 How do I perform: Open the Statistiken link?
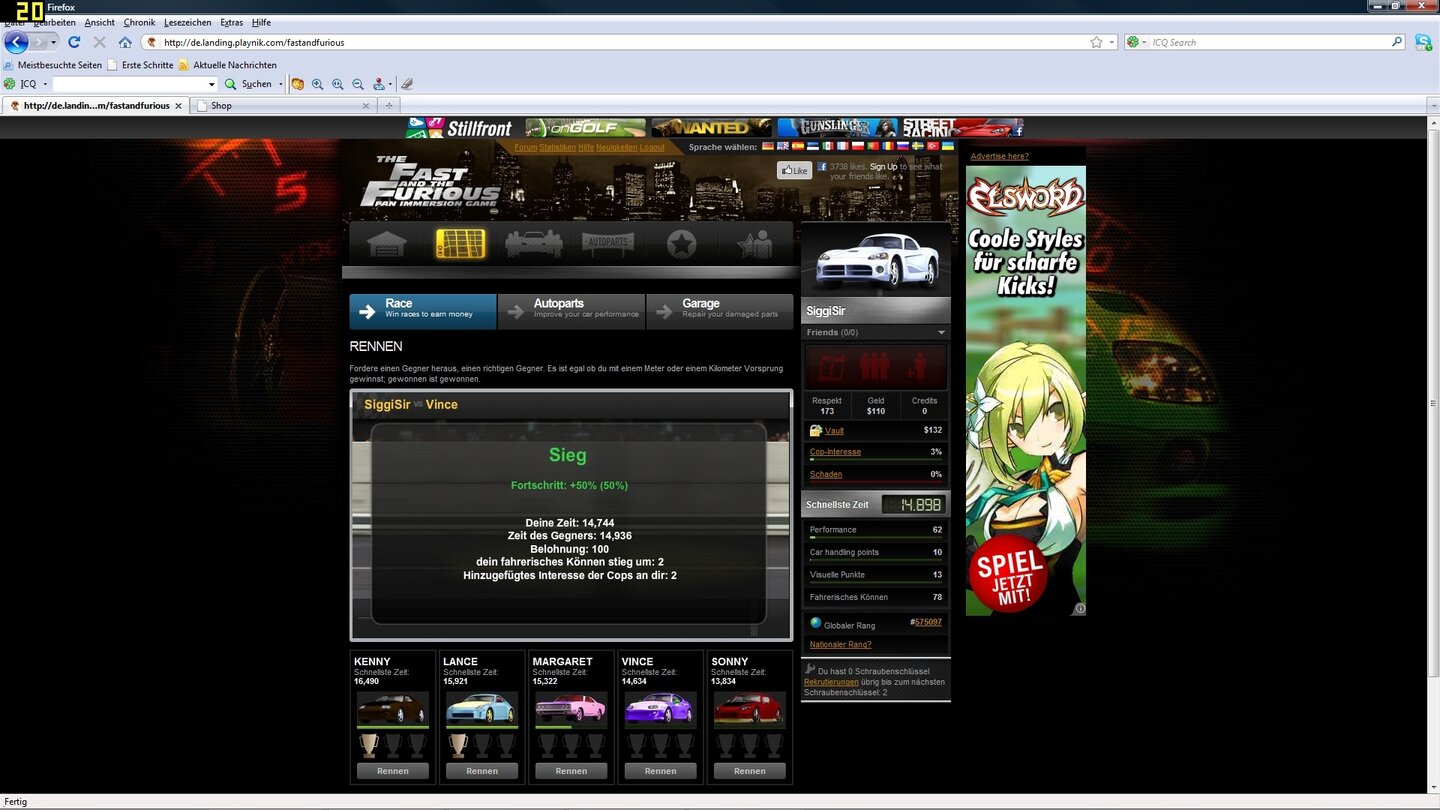coord(558,147)
